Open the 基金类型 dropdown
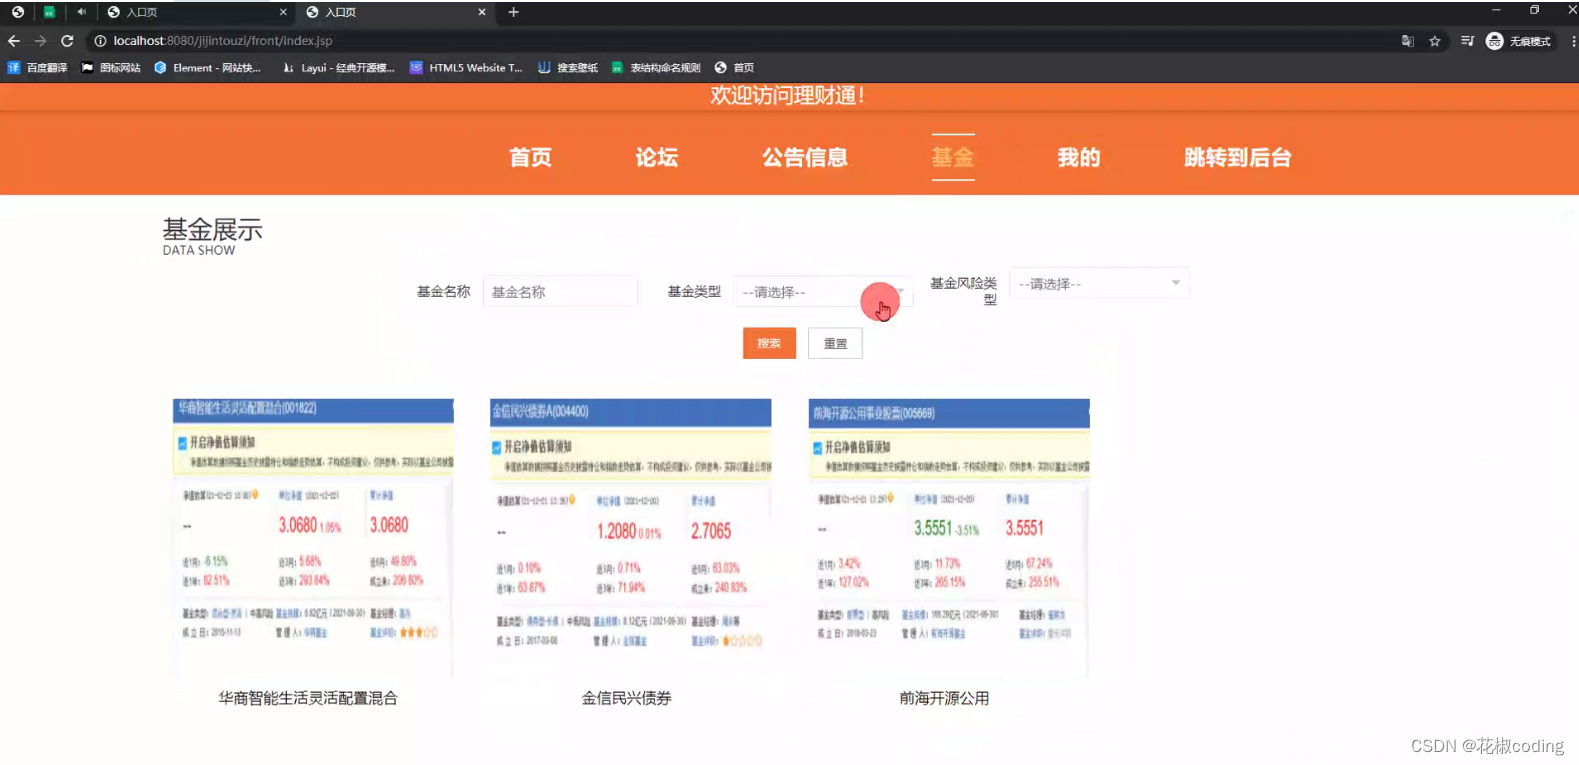The height and width of the screenshot is (765, 1579). [x=823, y=292]
